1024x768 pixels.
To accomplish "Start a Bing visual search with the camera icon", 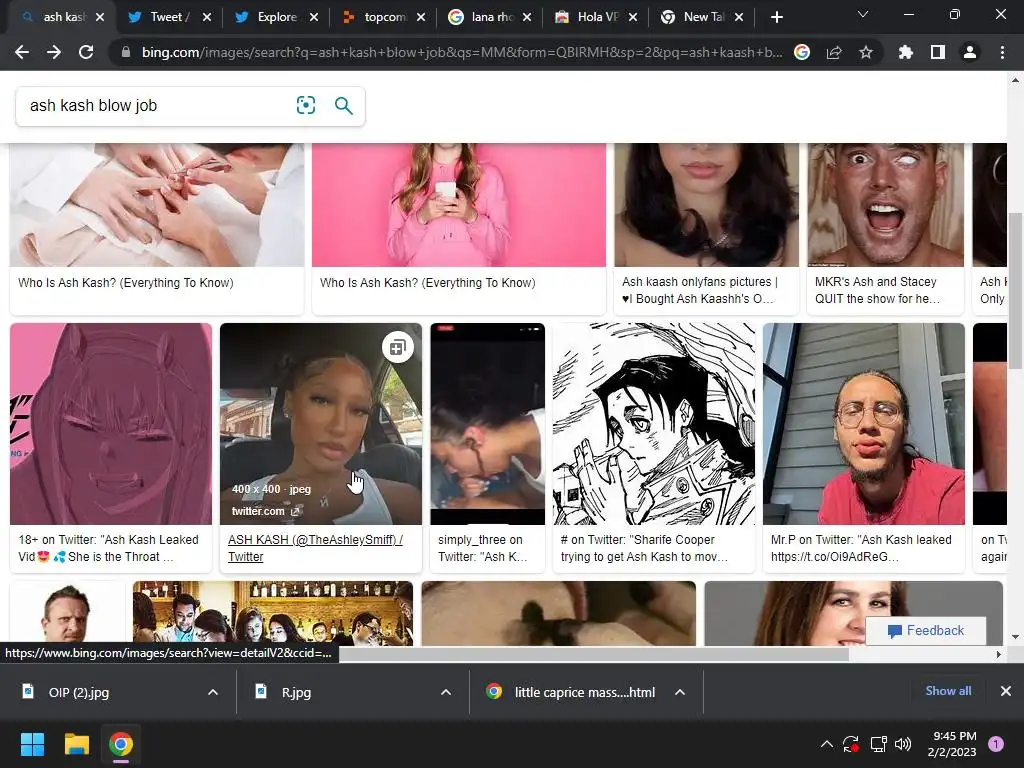I will pyautogui.click(x=306, y=105).
